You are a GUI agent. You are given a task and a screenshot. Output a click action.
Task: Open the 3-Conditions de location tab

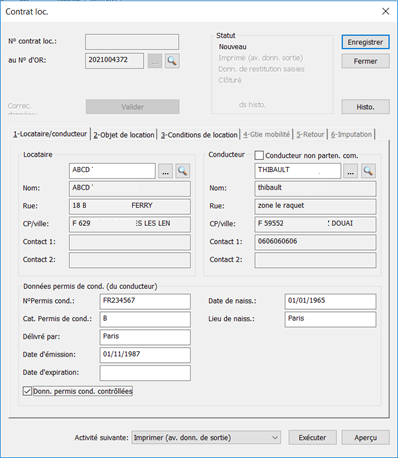click(199, 135)
